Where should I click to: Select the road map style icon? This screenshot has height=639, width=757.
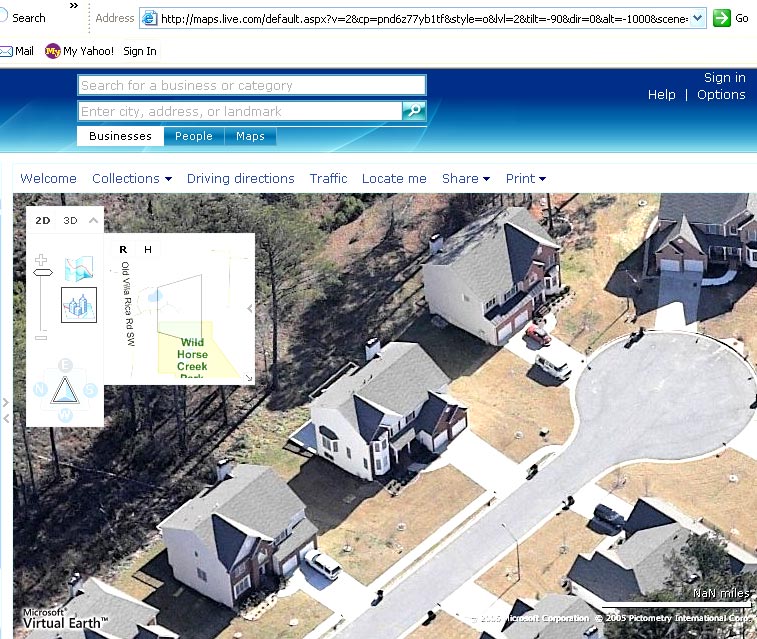(x=79, y=269)
